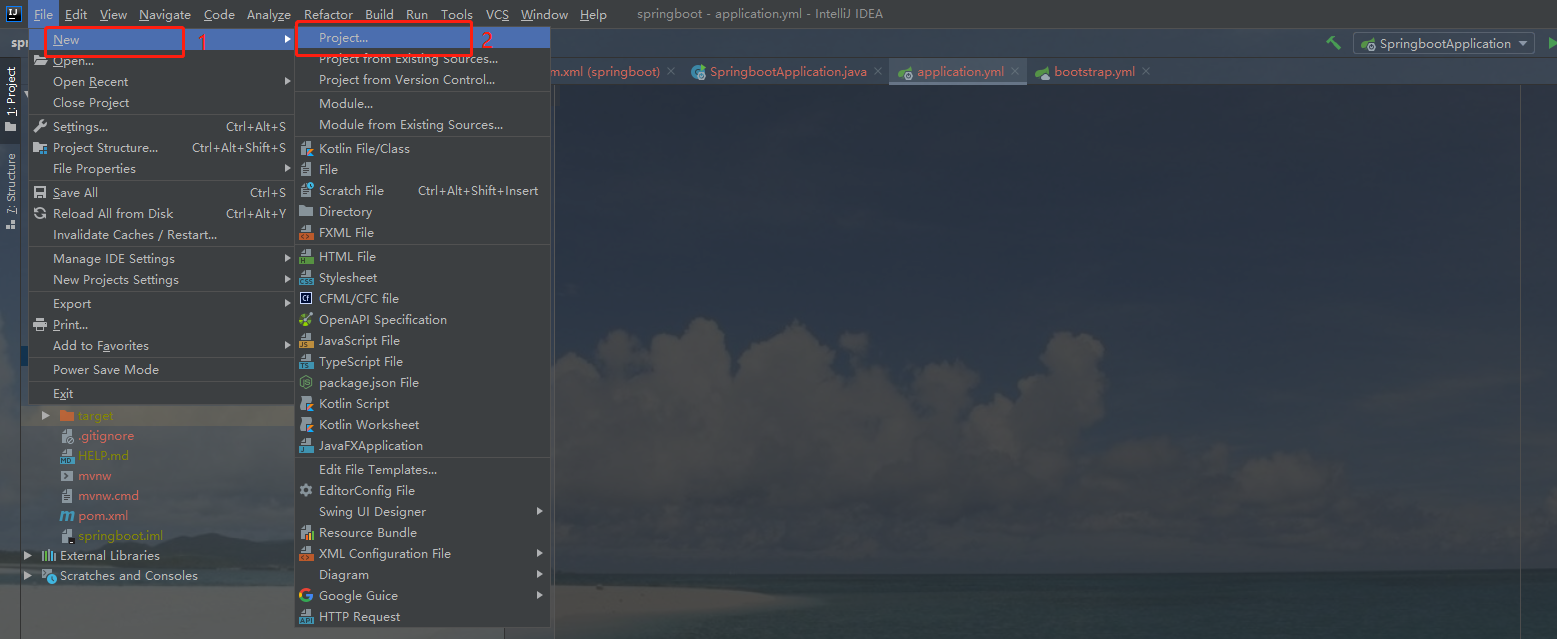
Task: Click the Resource Bundle icon
Action: click(x=306, y=533)
